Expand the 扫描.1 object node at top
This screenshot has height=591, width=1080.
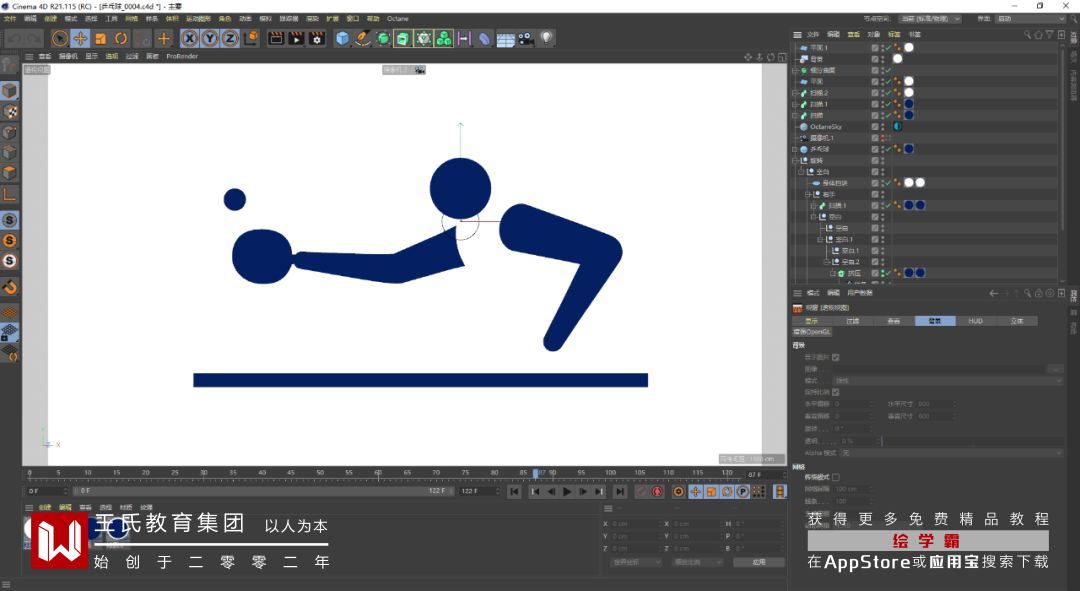point(796,104)
